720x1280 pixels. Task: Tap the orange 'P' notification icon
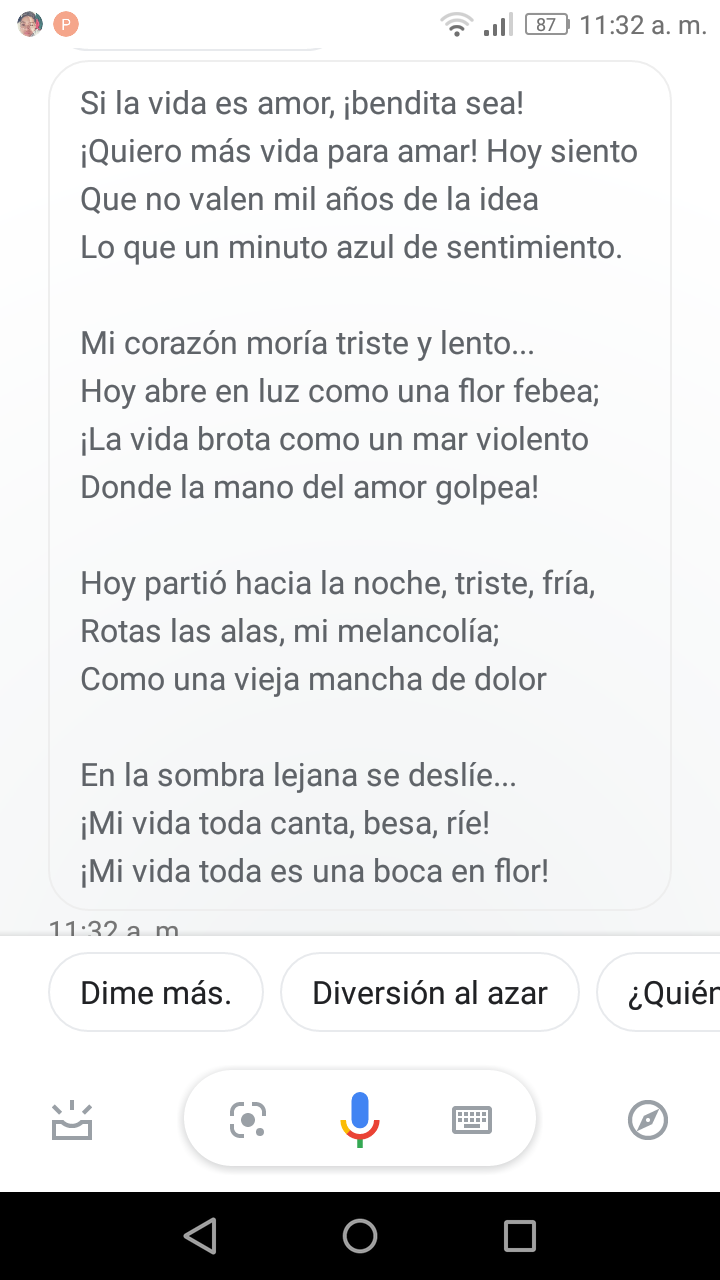coord(66,24)
